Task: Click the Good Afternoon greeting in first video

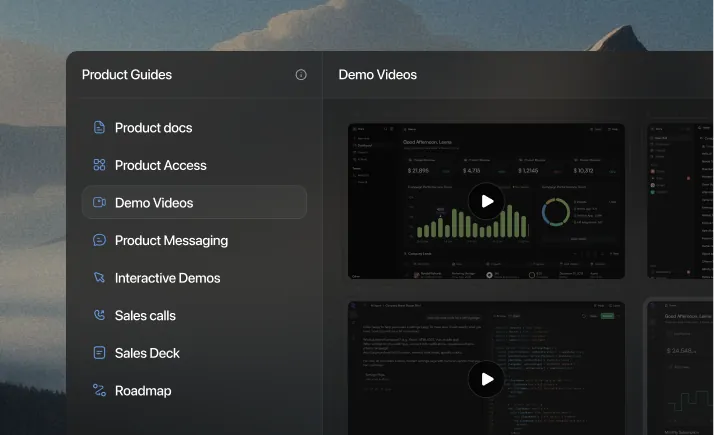Action: click(x=427, y=142)
